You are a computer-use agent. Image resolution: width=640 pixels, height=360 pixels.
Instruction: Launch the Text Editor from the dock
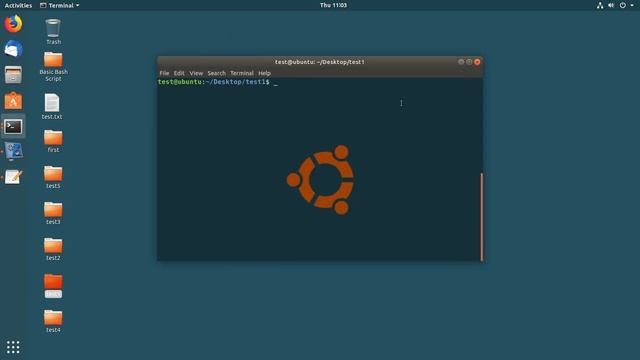point(13,177)
